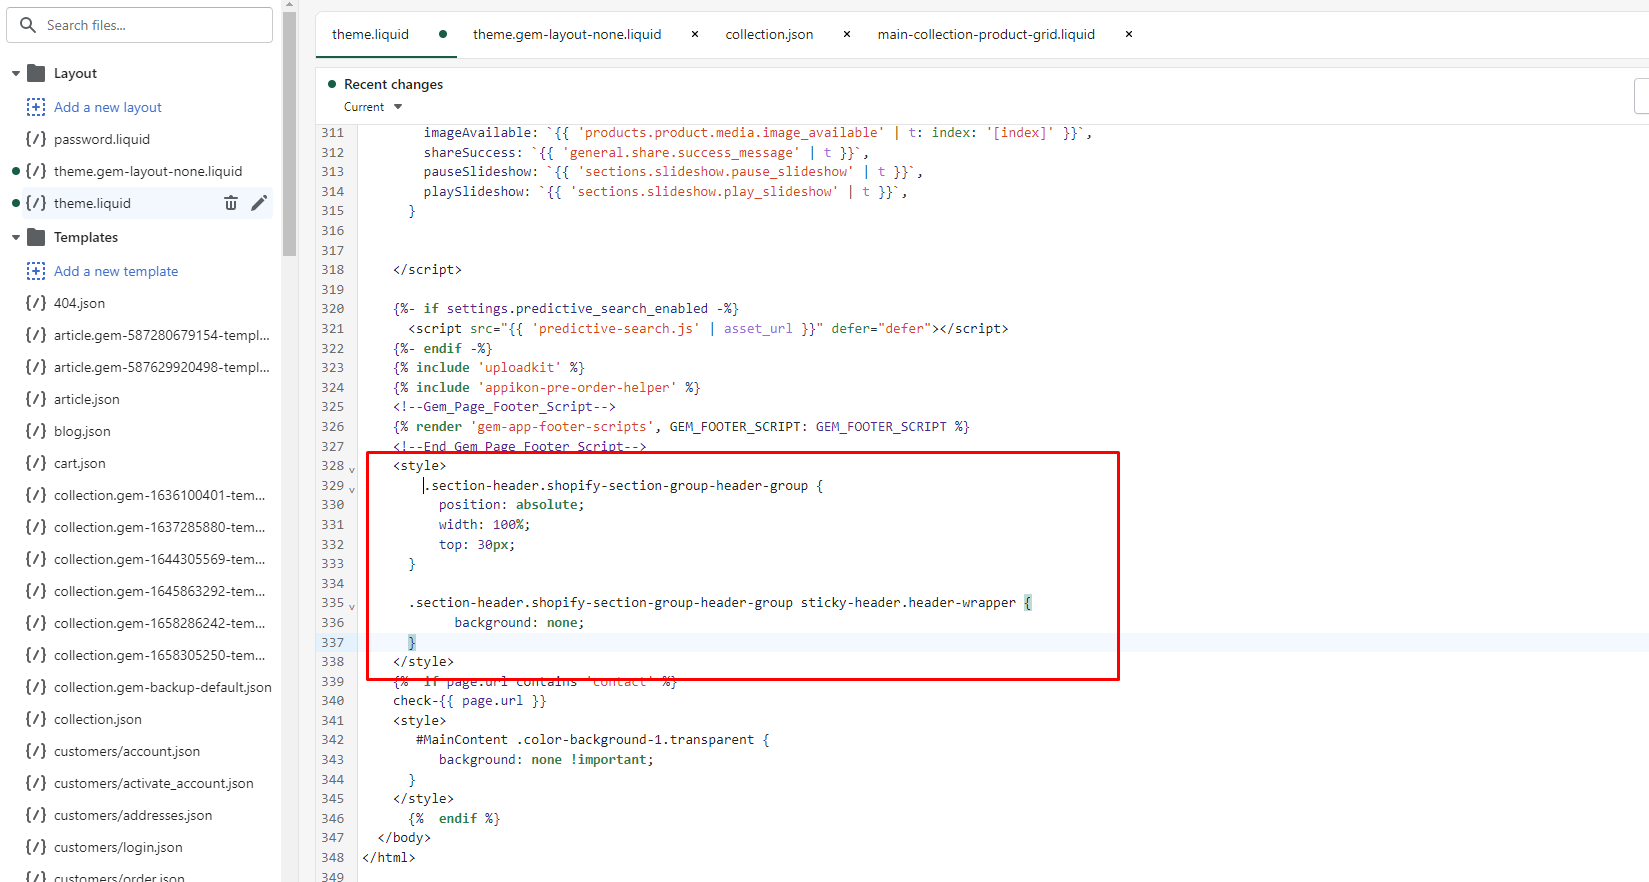Image resolution: width=1649 pixels, height=882 pixels.
Task: Open the cart.json file
Action: click(80, 463)
